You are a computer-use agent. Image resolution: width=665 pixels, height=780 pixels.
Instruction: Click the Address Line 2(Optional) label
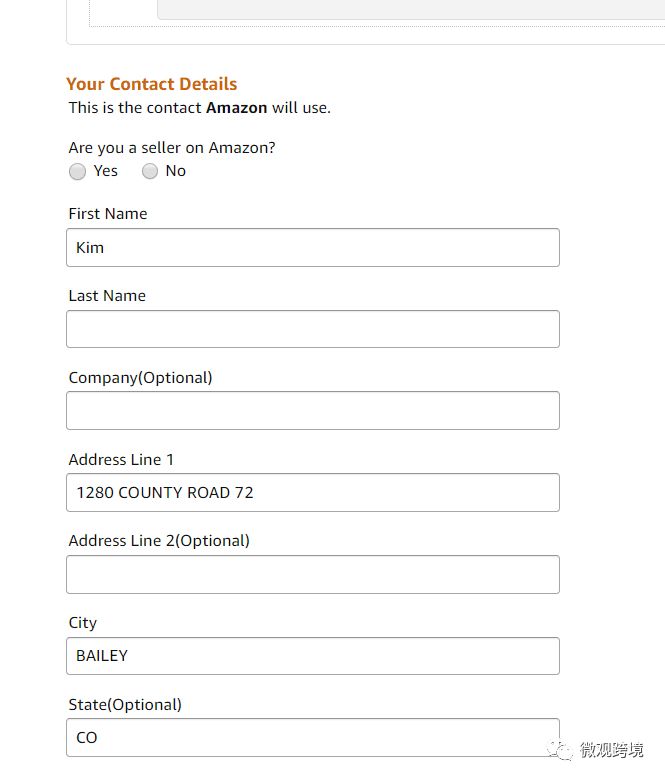pyautogui.click(x=159, y=541)
